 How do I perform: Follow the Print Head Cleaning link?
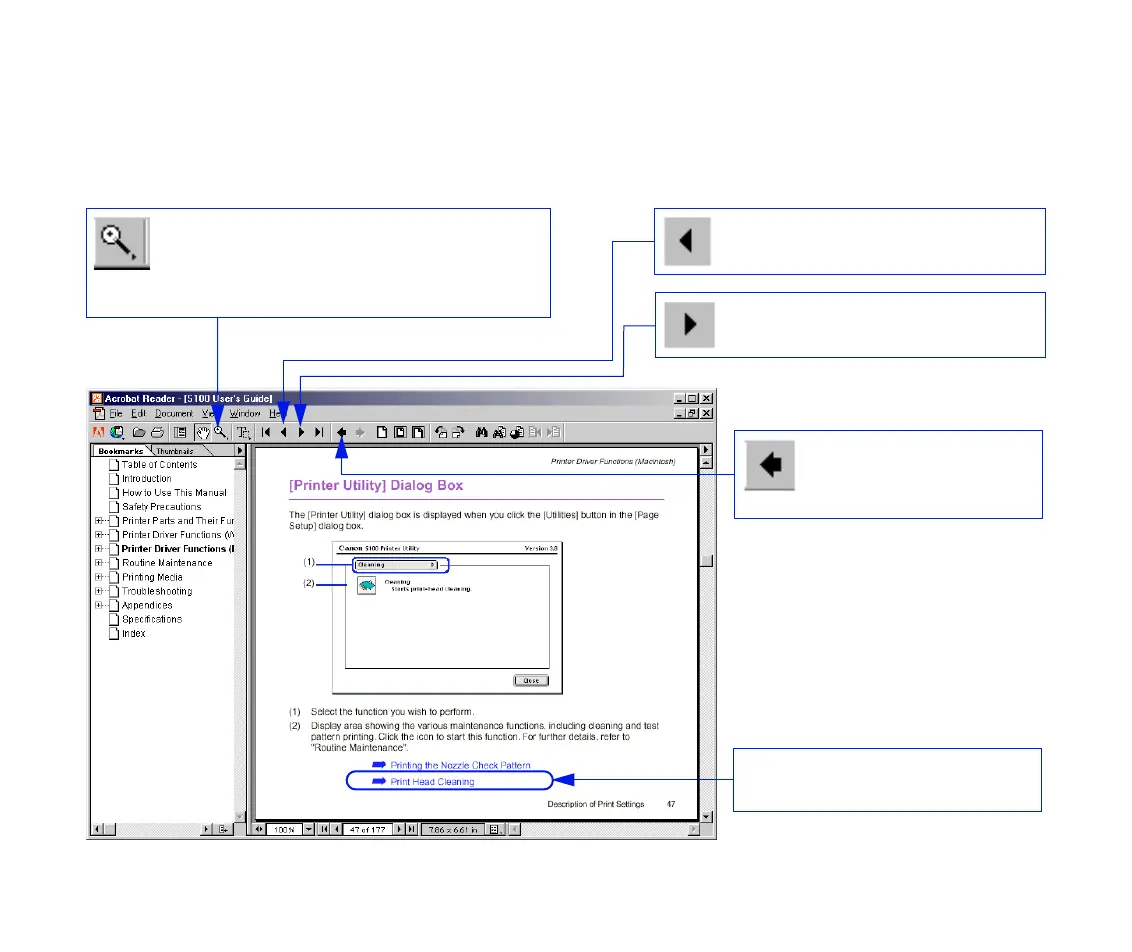432,782
